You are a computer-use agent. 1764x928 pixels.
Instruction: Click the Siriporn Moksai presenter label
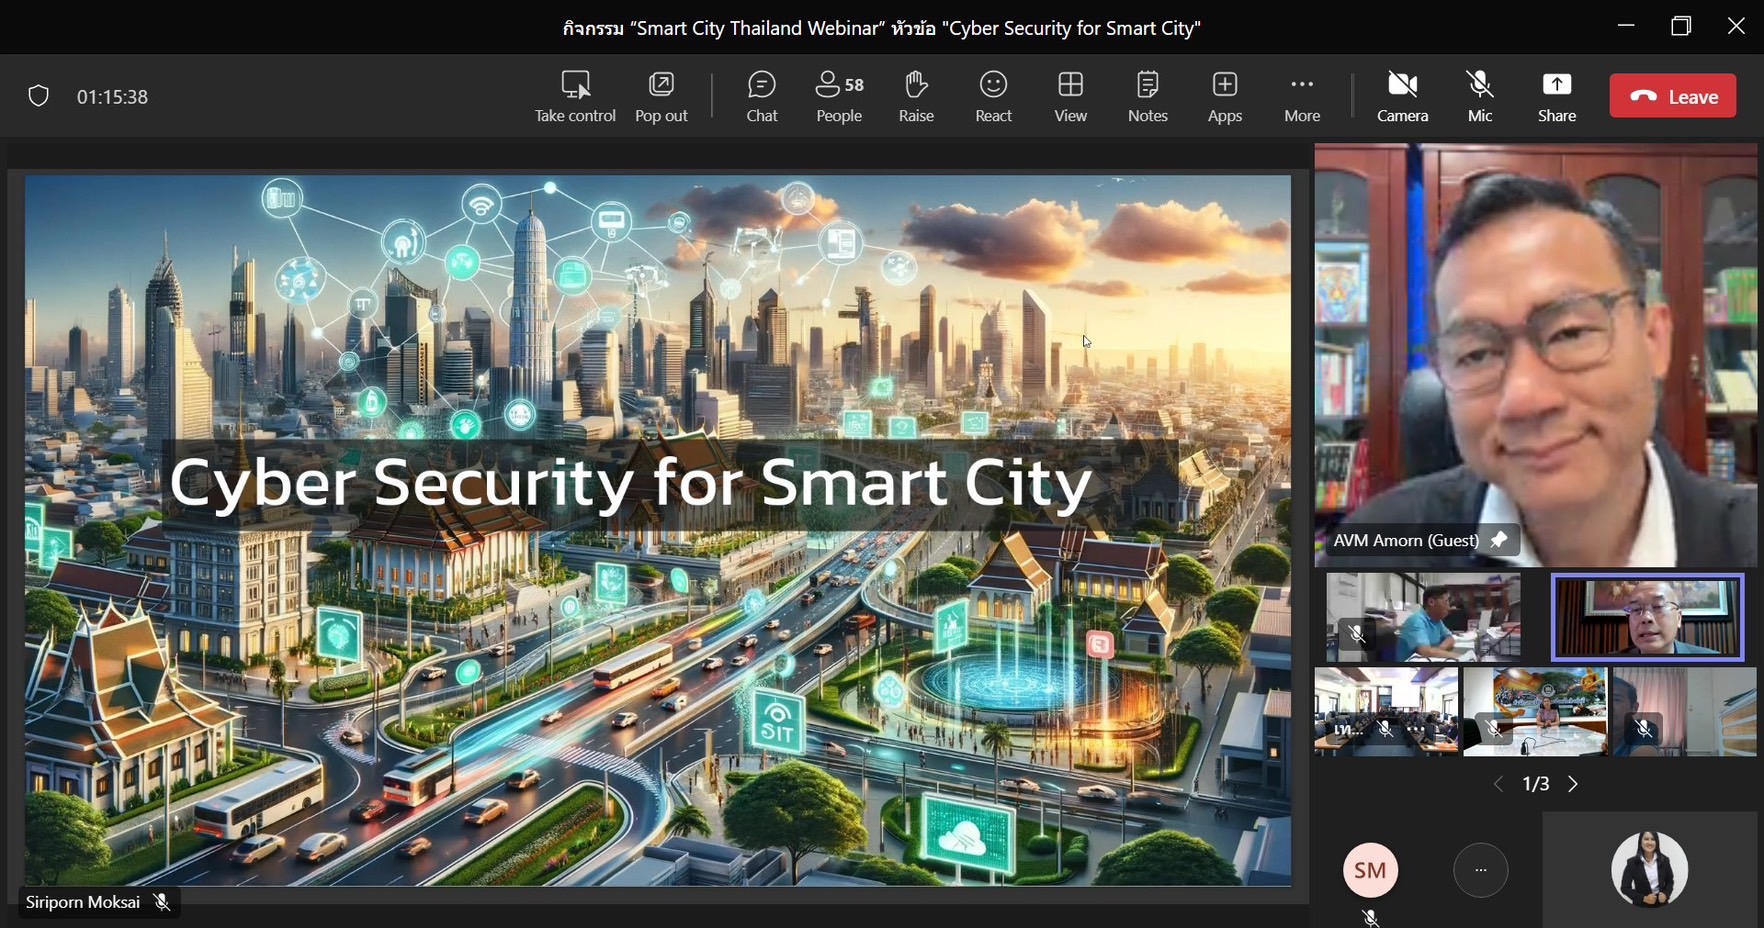[83, 902]
